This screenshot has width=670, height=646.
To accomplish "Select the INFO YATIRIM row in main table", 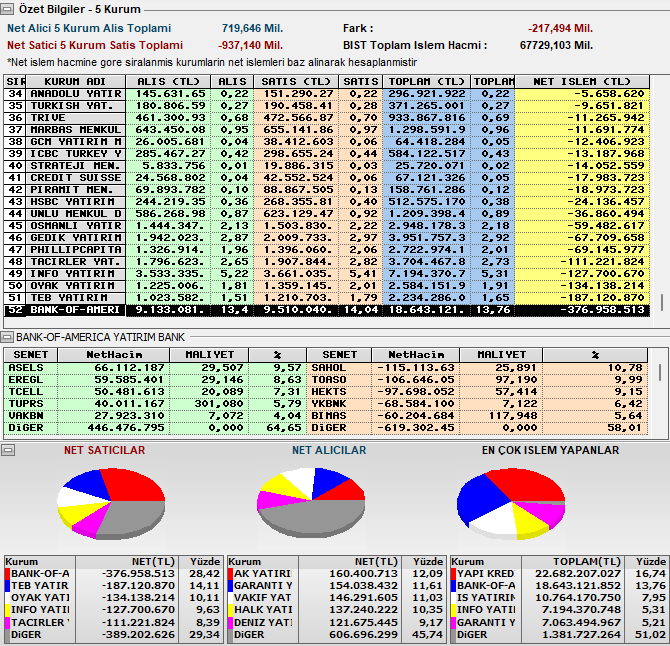I will click(x=327, y=273).
